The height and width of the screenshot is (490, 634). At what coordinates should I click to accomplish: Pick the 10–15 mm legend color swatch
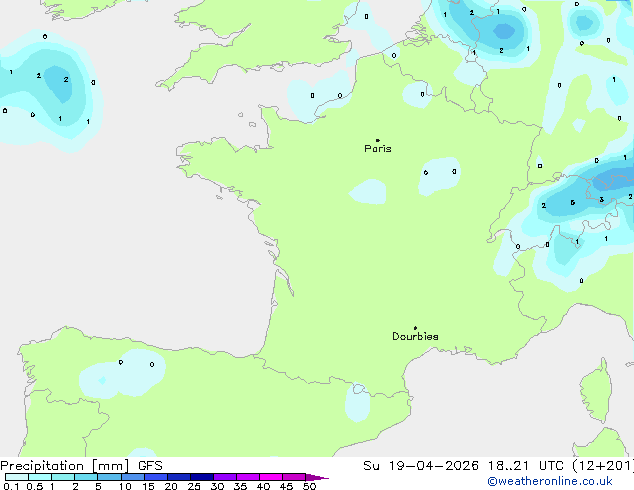[x=133, y=477]
